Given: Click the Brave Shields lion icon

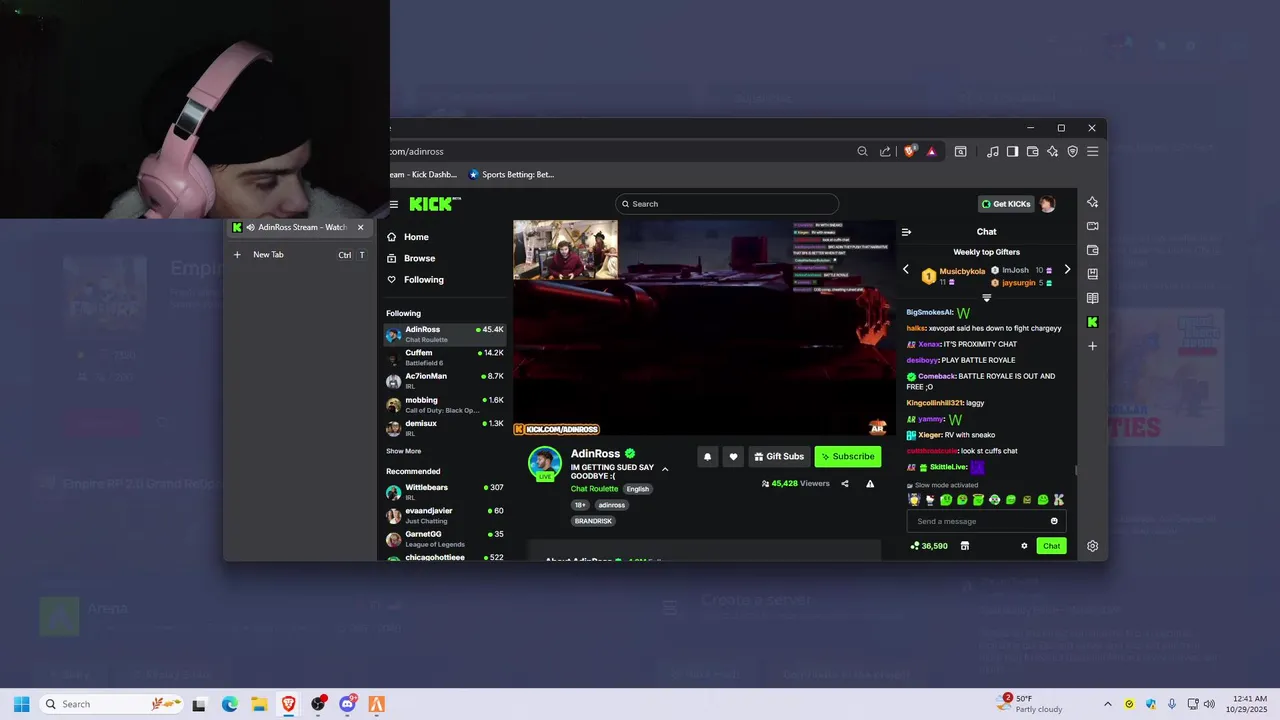Looking at the screenshot, I should (910, 151).
